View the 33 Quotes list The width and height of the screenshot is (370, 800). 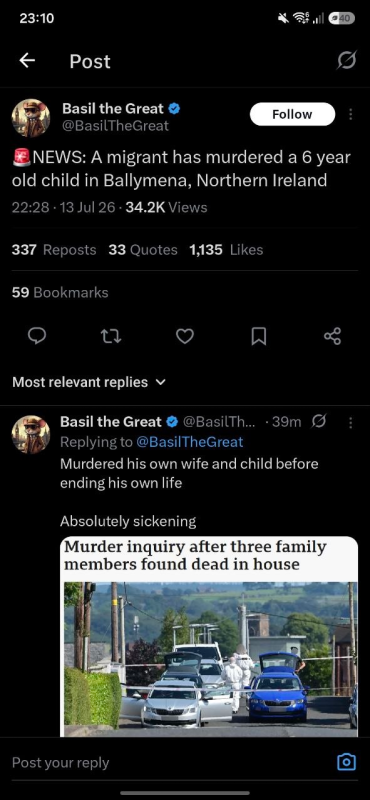click(143, 250)
